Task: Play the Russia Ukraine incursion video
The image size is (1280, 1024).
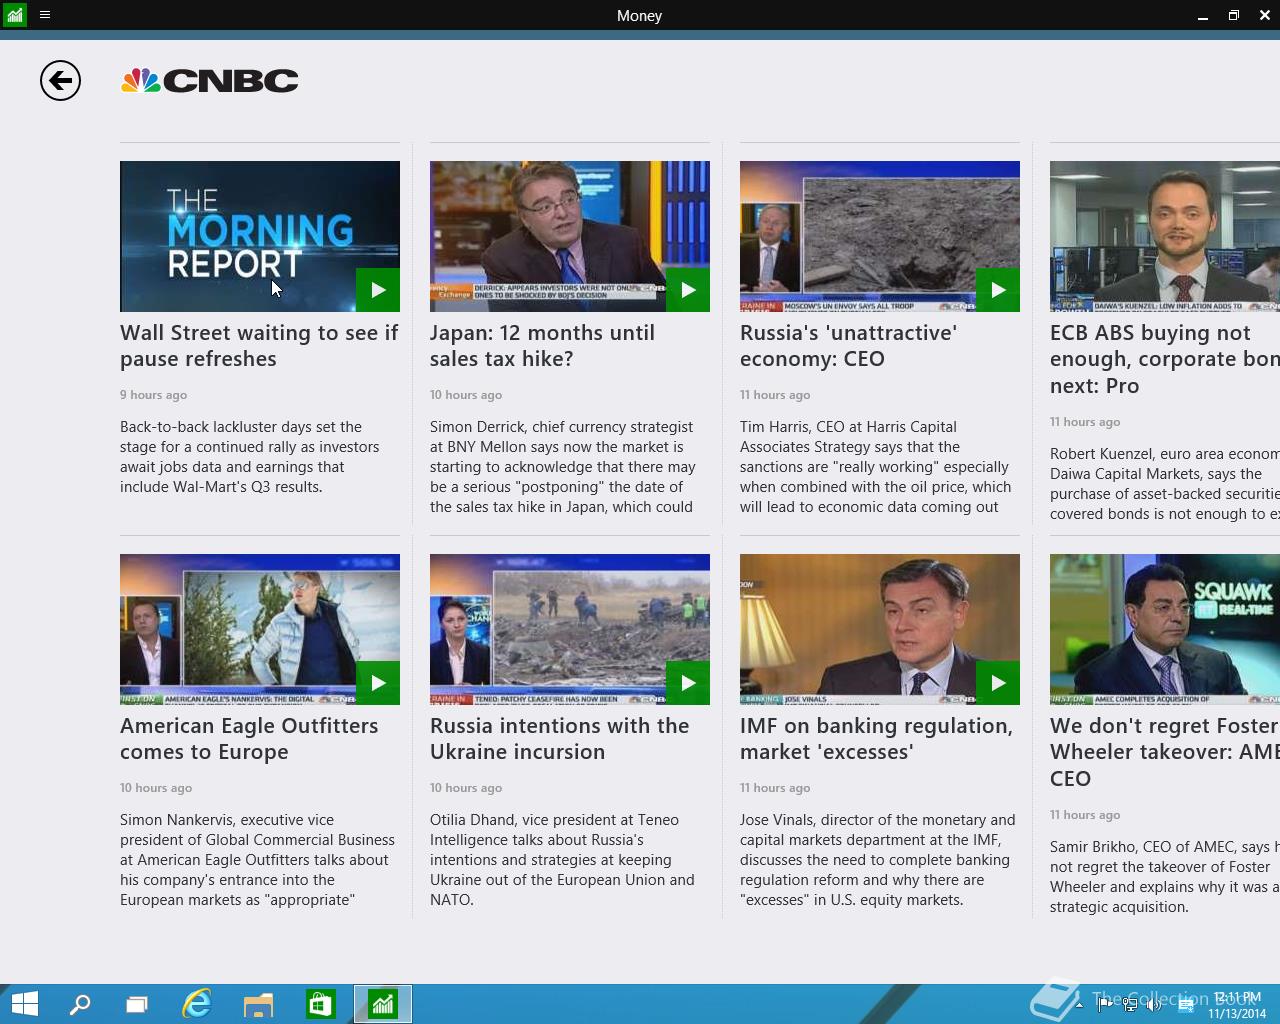Action: (688, 683)
